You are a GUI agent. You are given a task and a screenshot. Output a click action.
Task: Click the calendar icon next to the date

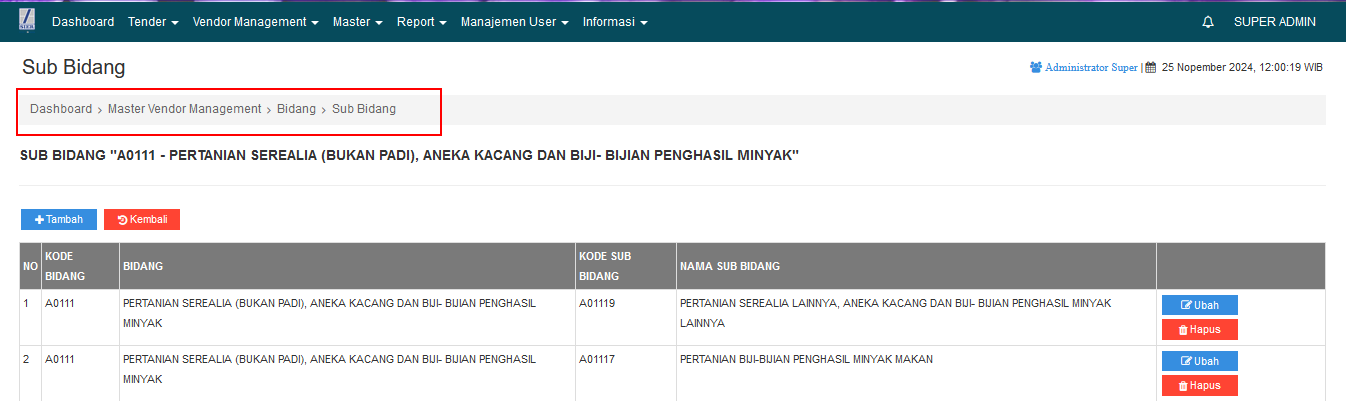pos(1151,68)
